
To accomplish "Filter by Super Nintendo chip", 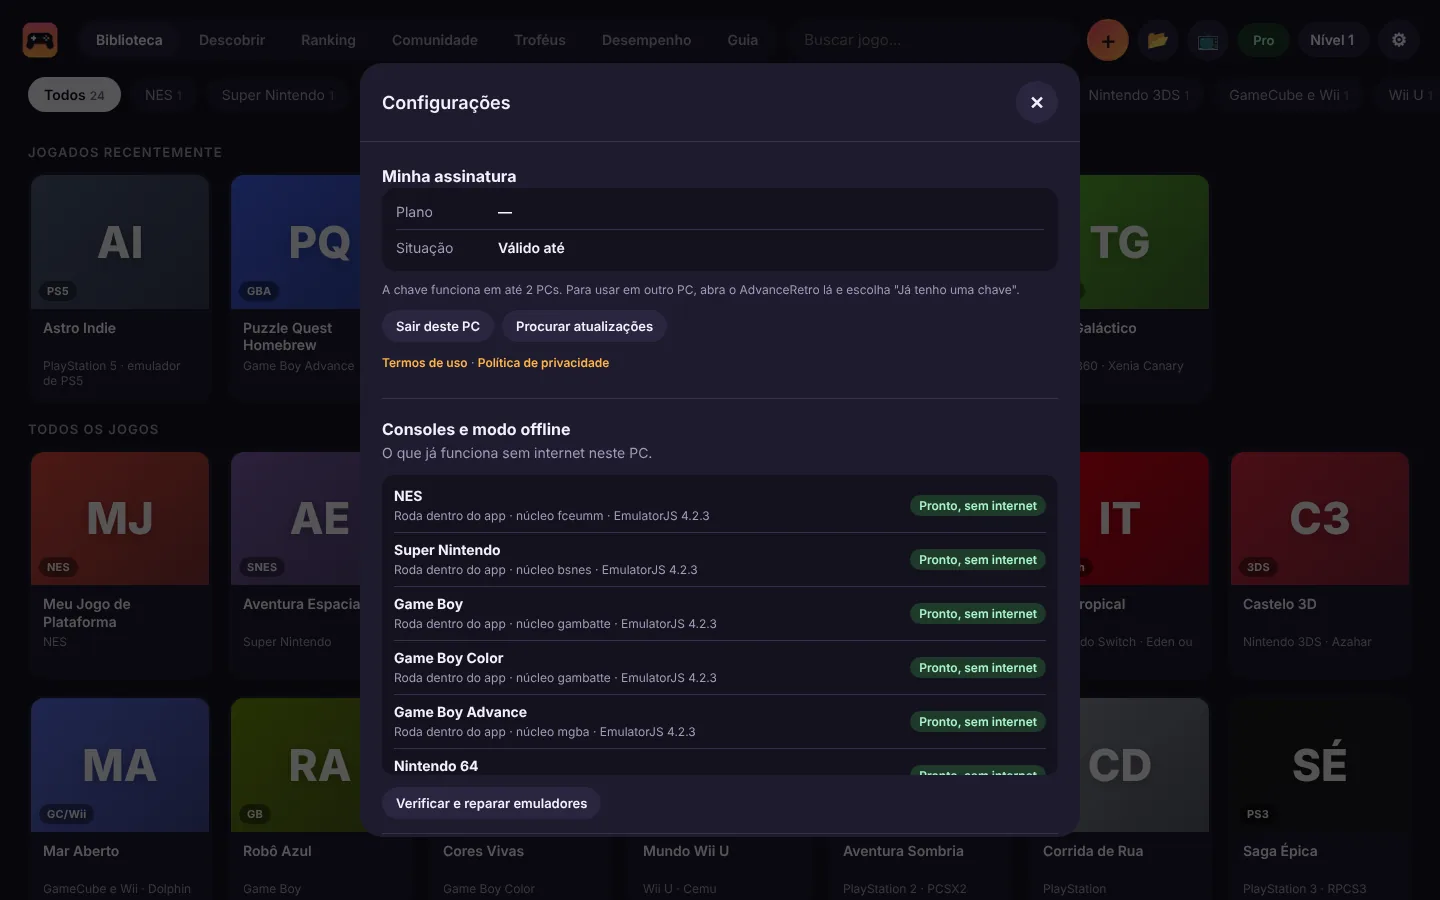I will tap(278, 95).
